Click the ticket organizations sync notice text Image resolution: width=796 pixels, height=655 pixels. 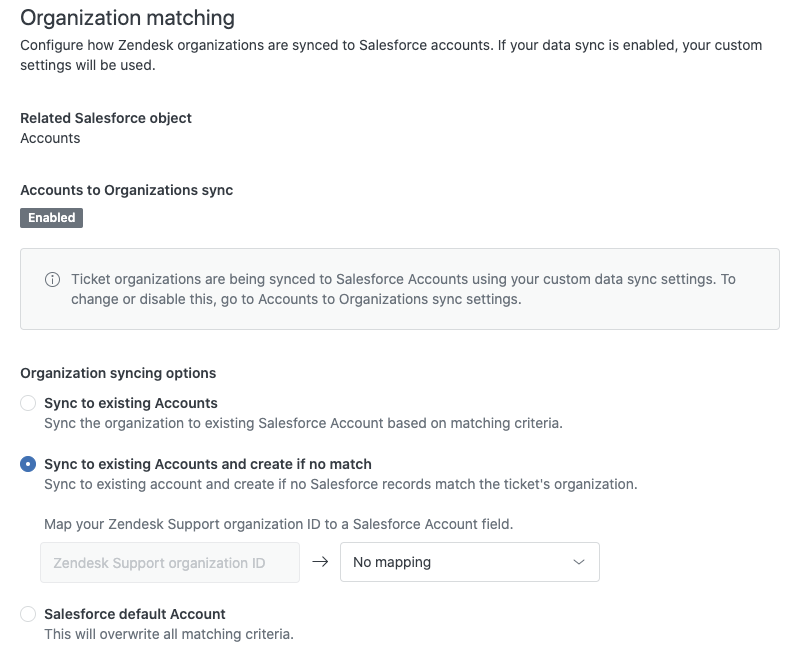(403, 289)
